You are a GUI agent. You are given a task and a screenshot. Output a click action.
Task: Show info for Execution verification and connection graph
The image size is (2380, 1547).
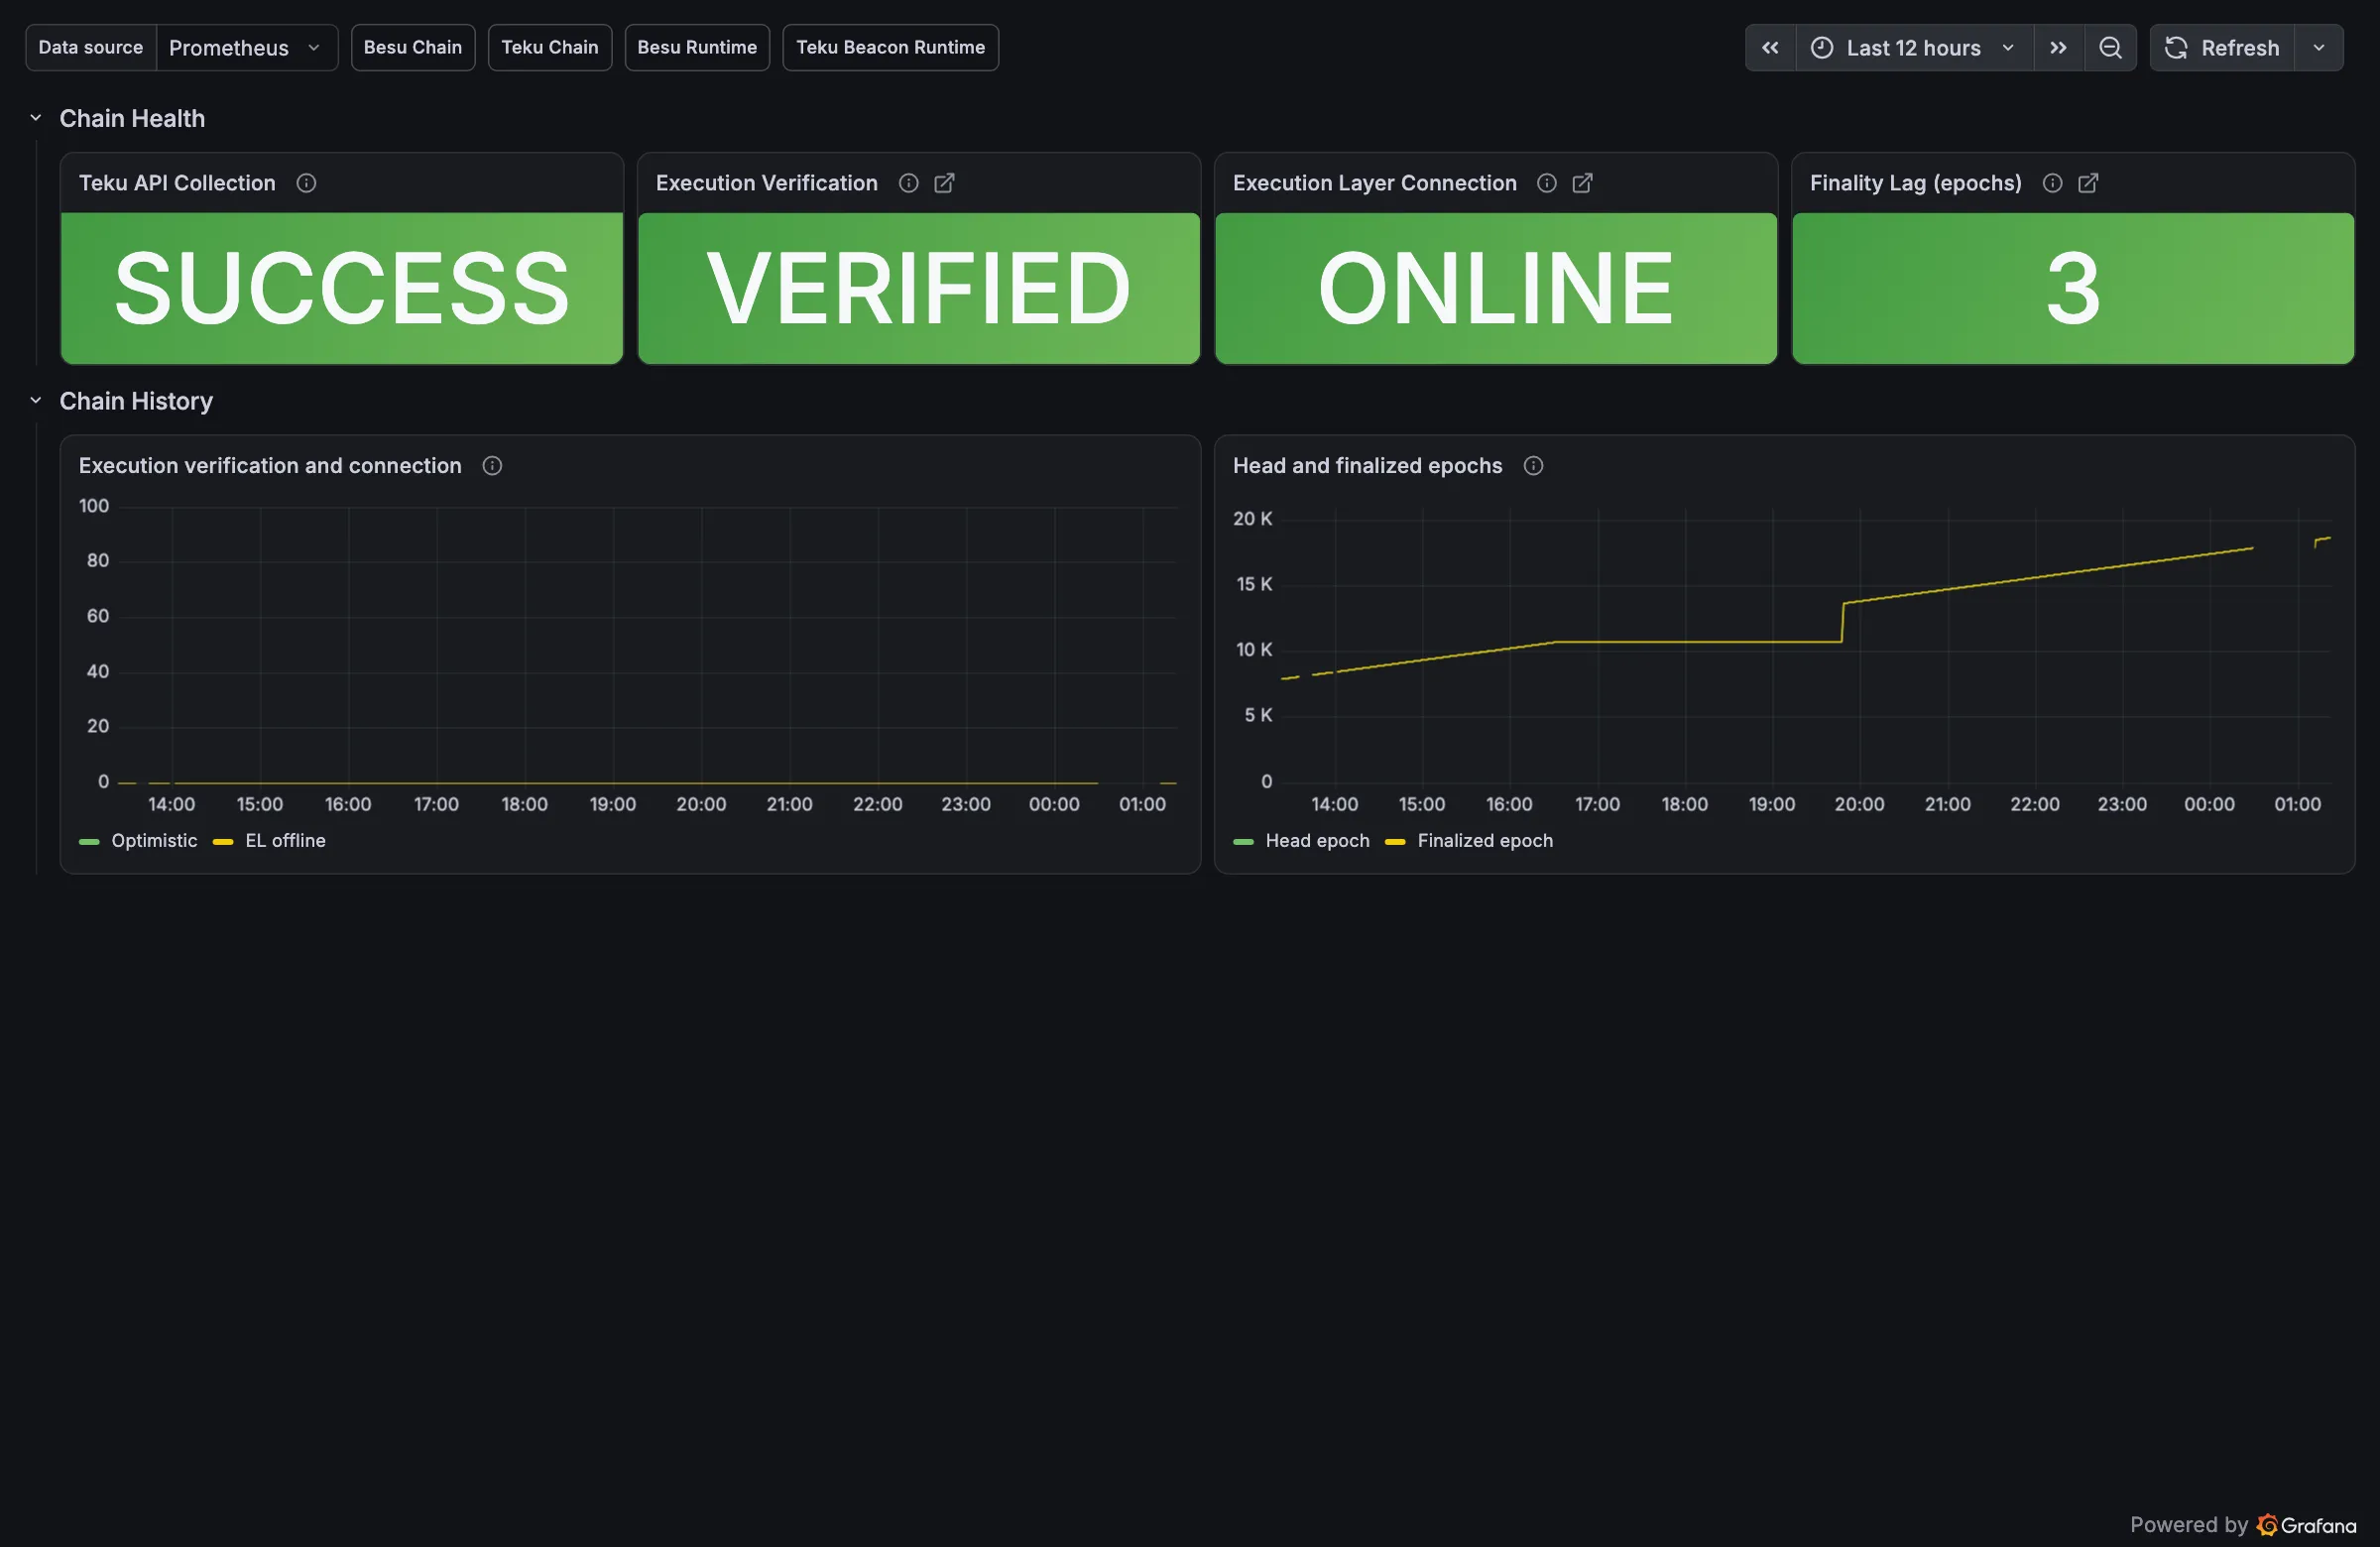pos(492,466)
